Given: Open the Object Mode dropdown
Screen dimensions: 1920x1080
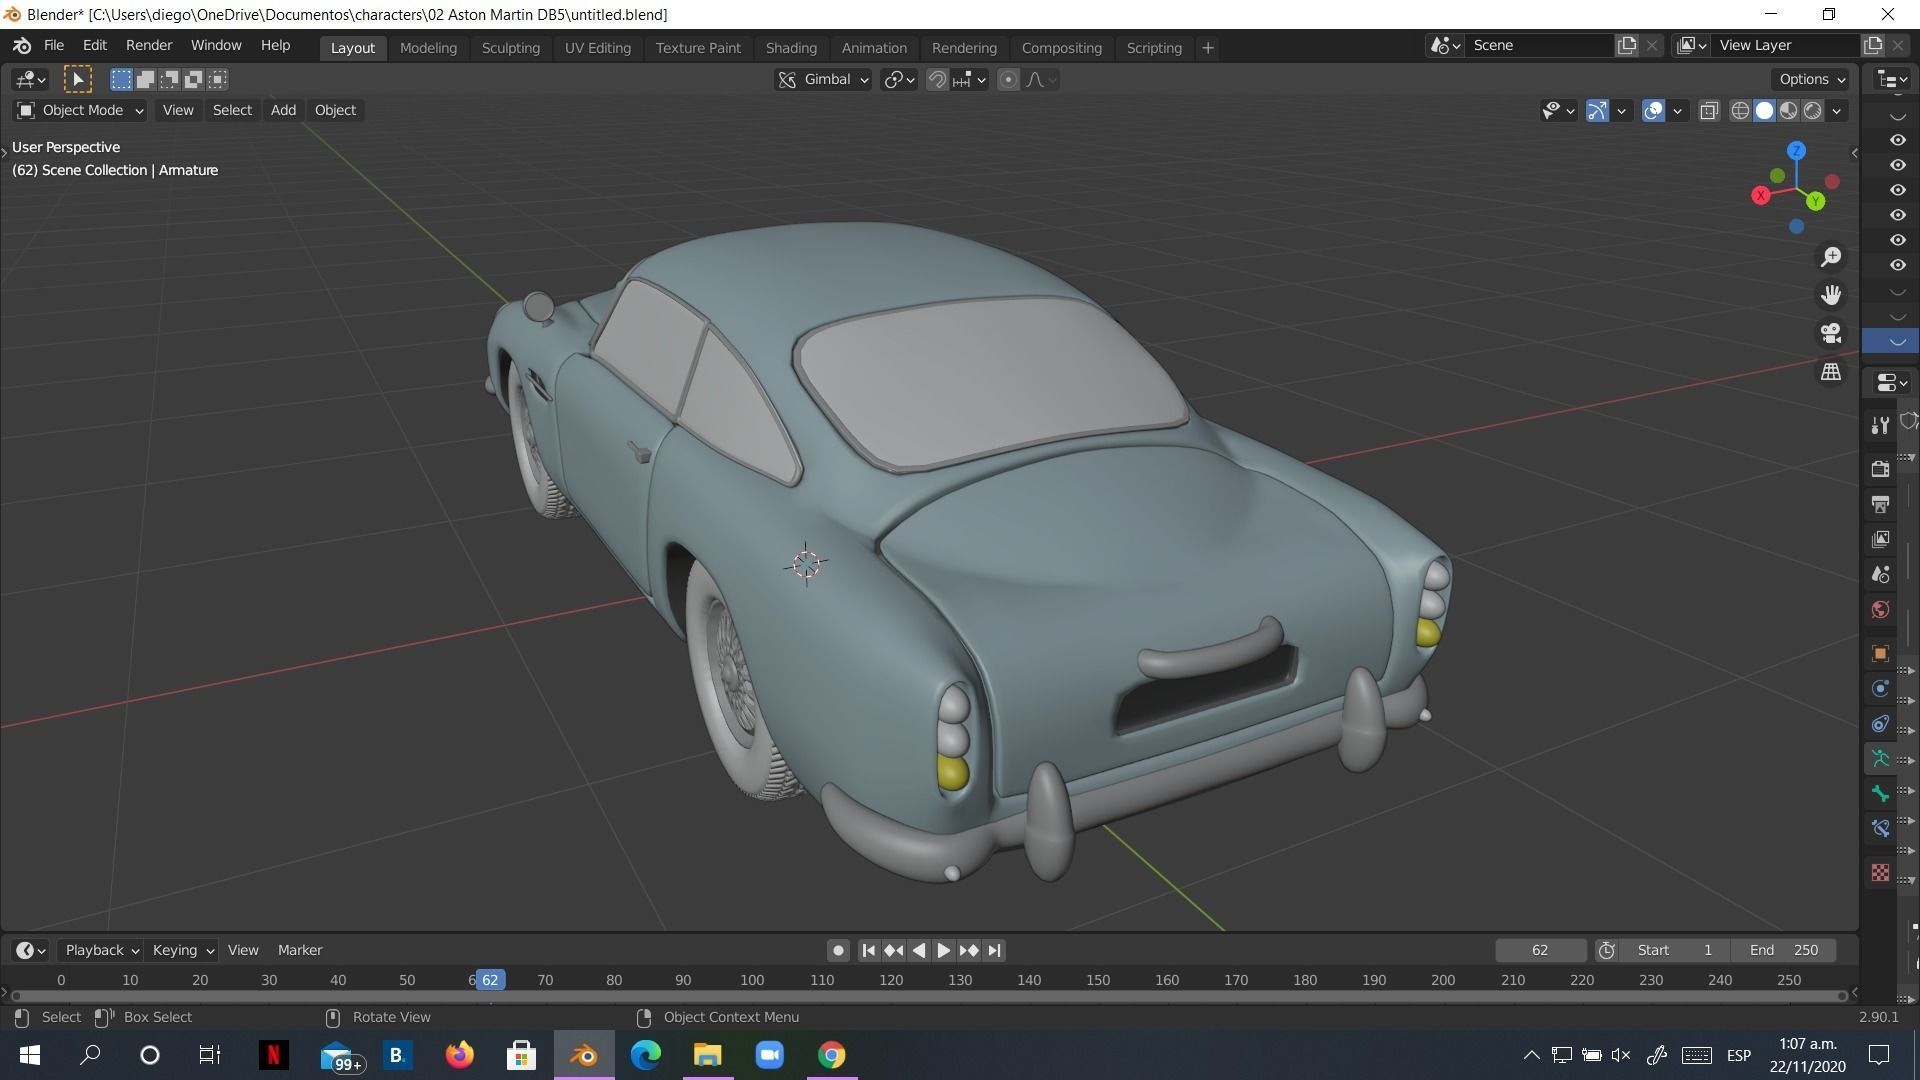Looking at the screenshot, I should [x=80, y=110].
